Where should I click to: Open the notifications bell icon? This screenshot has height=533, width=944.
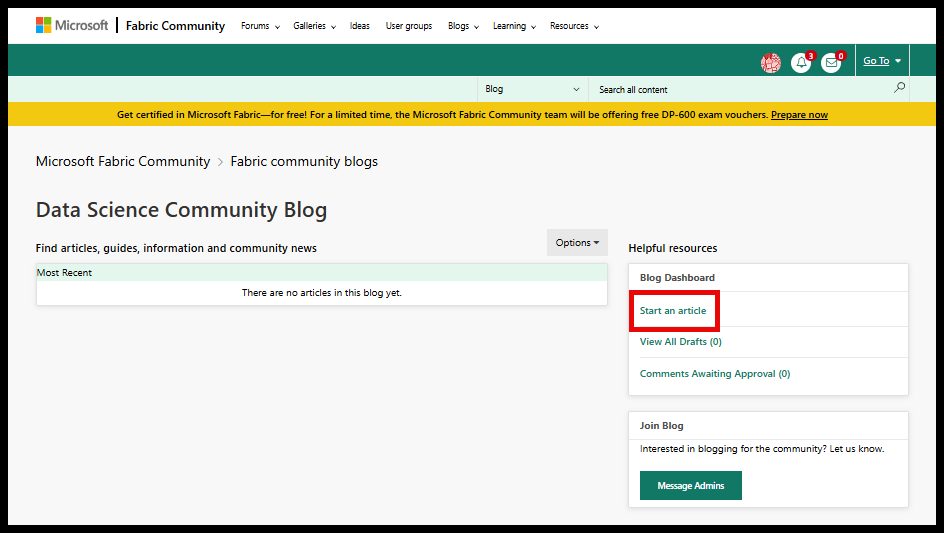[x=801, y=63]
